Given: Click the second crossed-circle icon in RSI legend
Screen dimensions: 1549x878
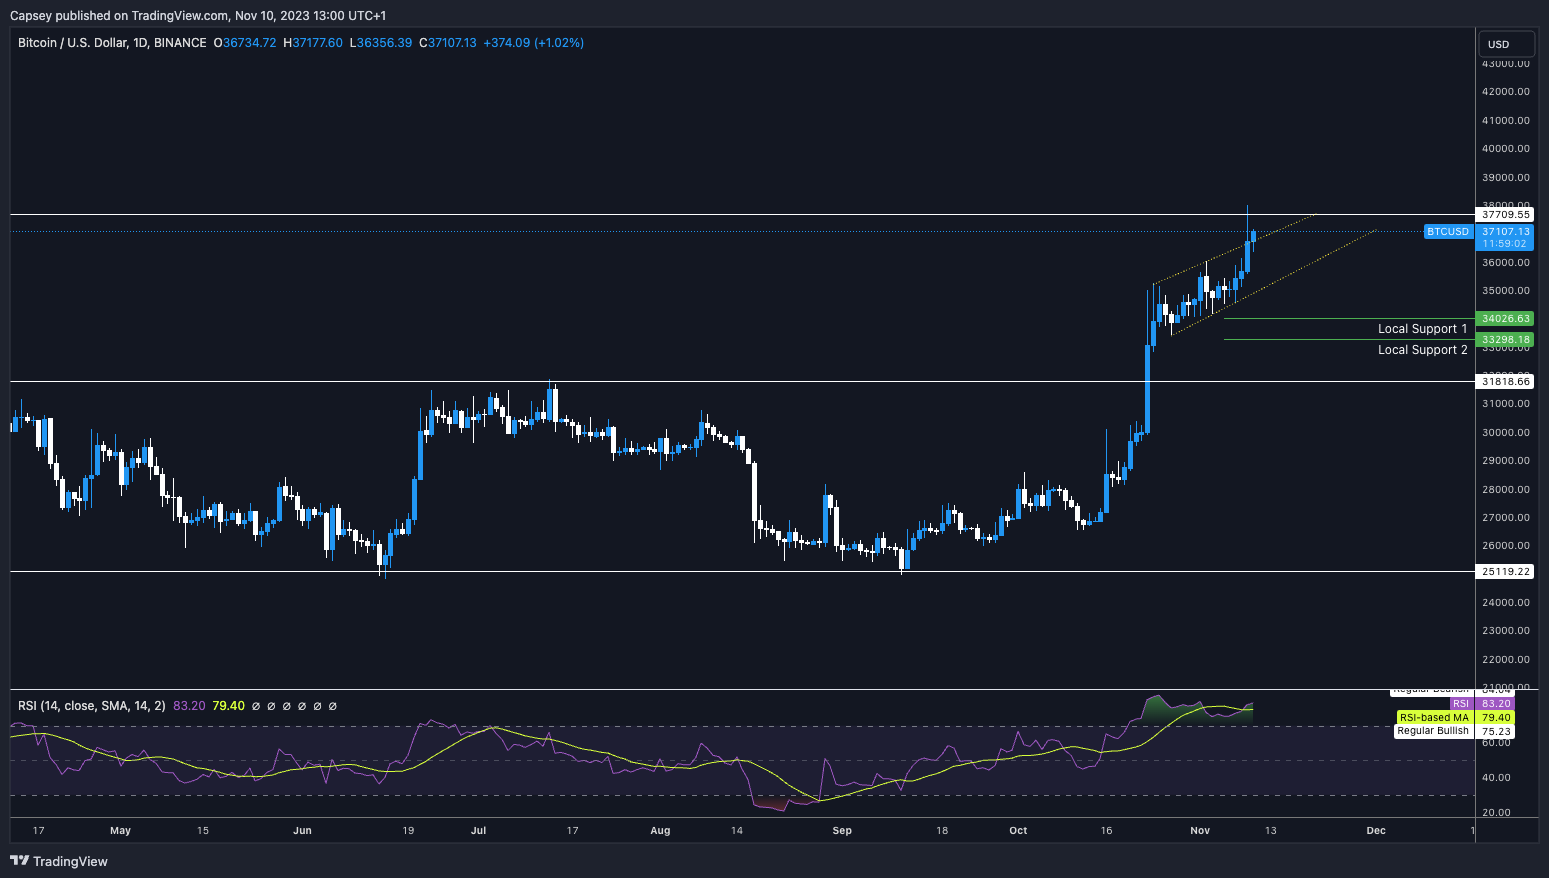Looking at the screenshot, I should click(271, 706).
